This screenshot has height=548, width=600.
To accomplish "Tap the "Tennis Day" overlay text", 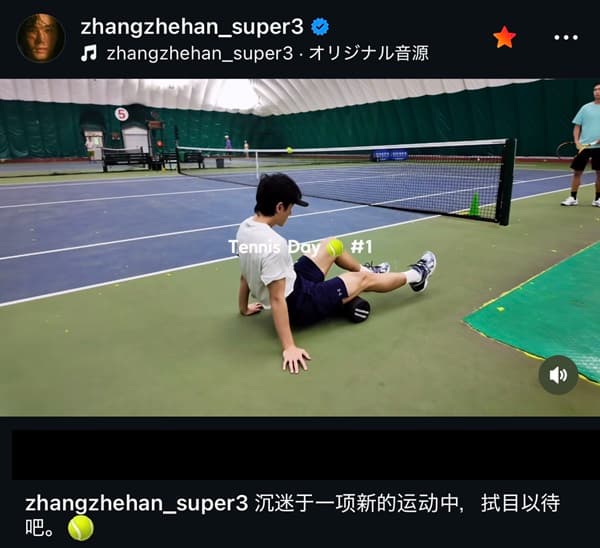I will point(274,247).
